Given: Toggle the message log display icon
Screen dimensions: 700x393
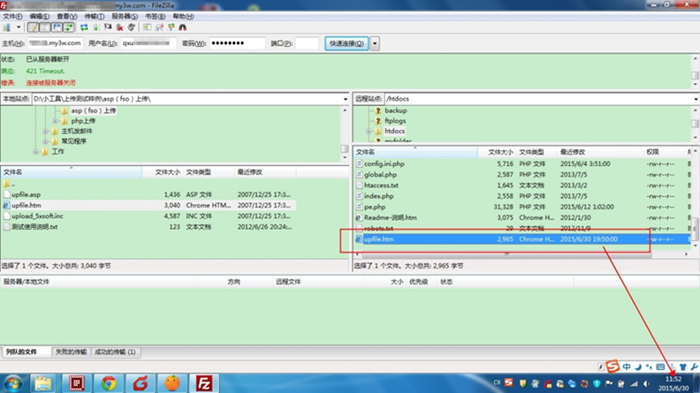Looking at the screenshot, I should [x=33, y=28].
